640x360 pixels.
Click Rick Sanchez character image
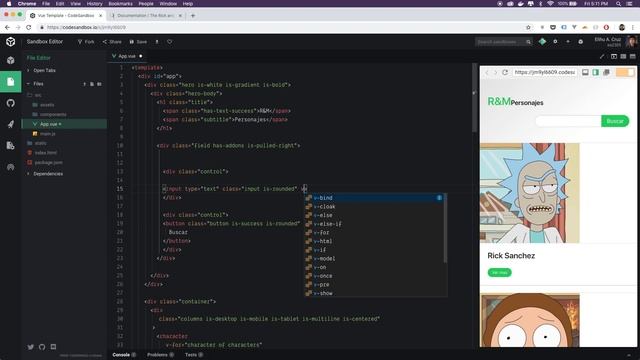[x=530, y=193]
